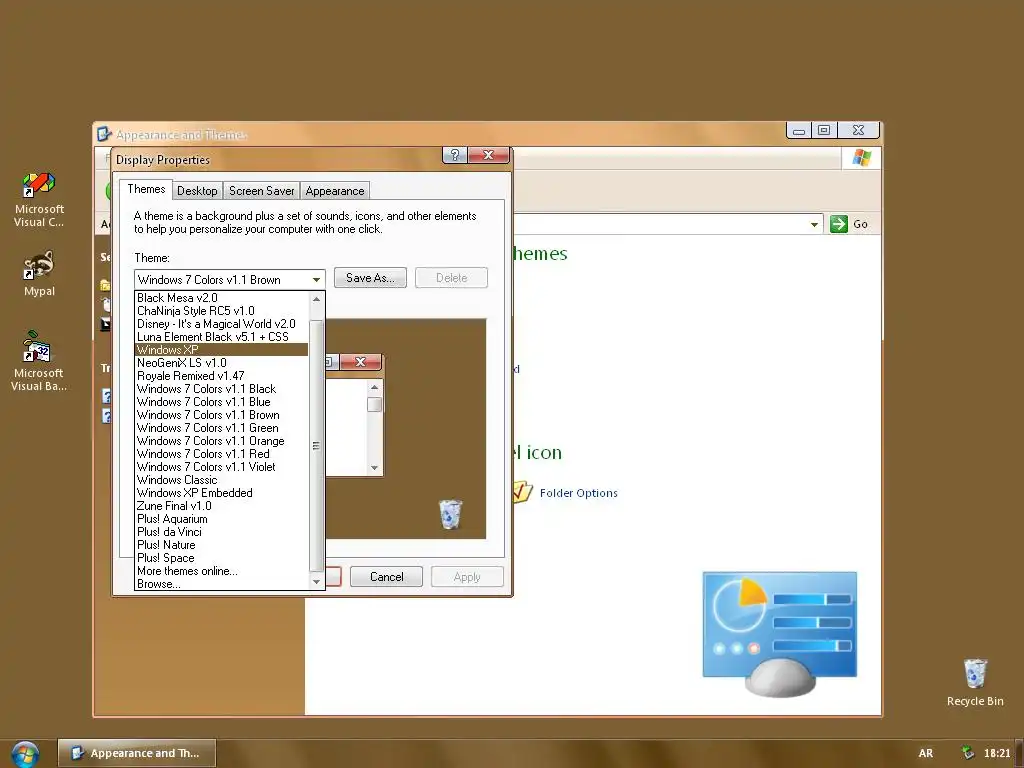Click the recycle bin in theme preview
Screen dimensions: 1024x768
450,514
